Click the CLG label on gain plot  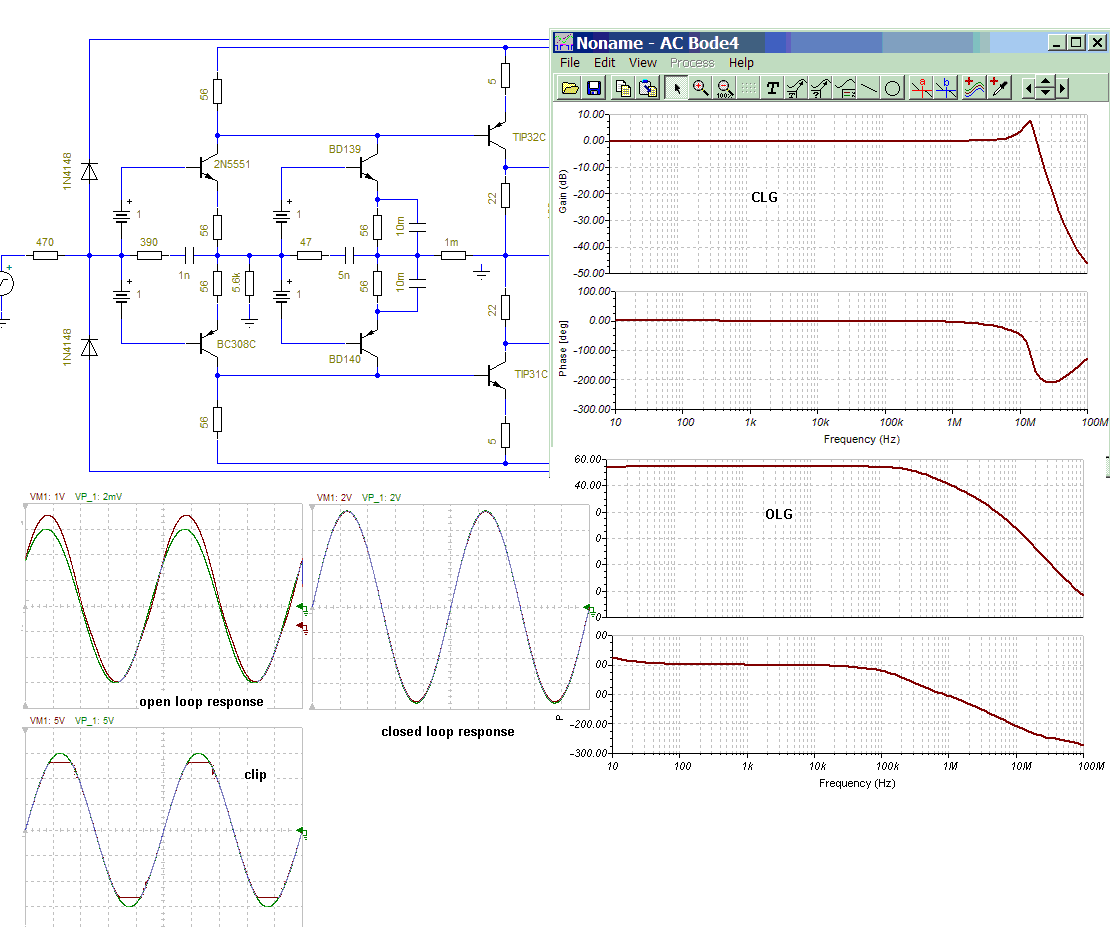(x=764, y=197)
